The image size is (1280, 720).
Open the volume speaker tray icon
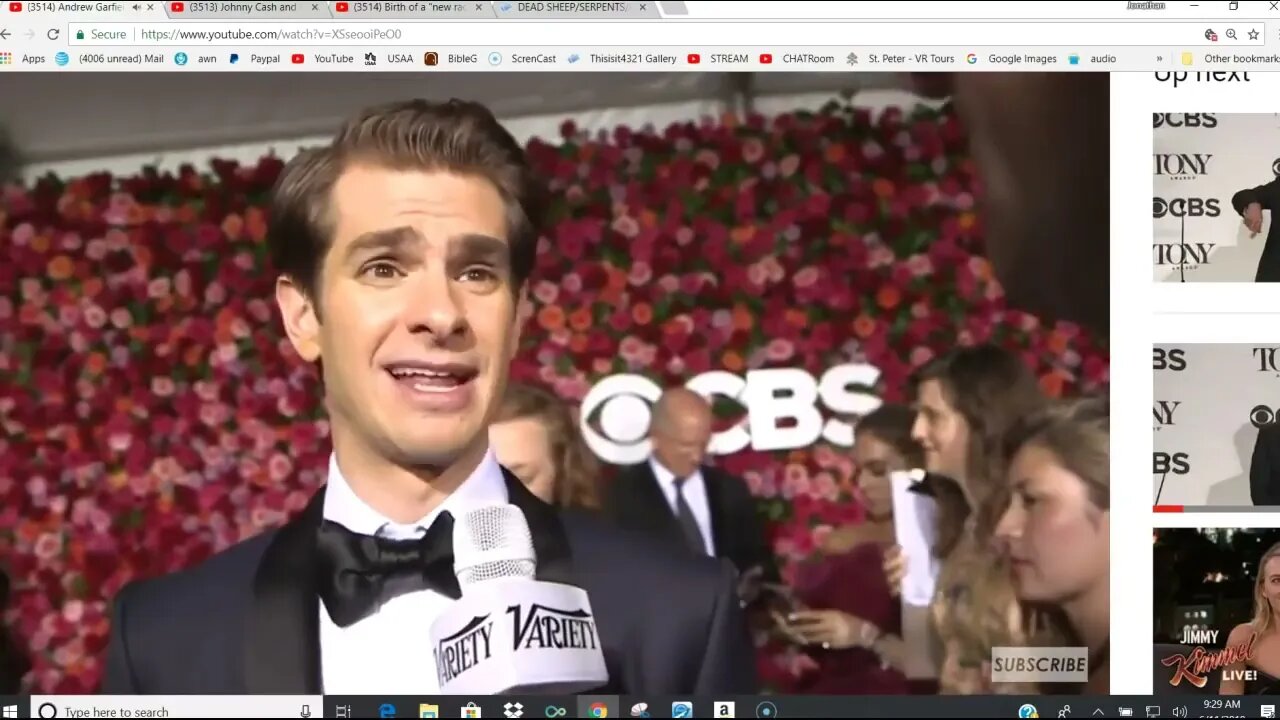(1179, 711)
